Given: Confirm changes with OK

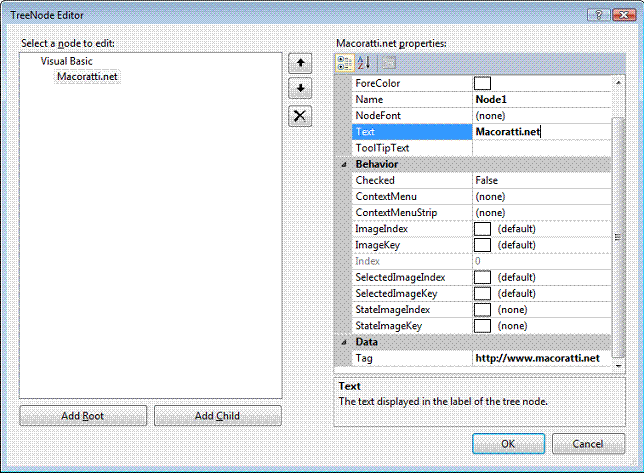Looking at the screenshot, I should pyautogui.click(x=508, y=444).
